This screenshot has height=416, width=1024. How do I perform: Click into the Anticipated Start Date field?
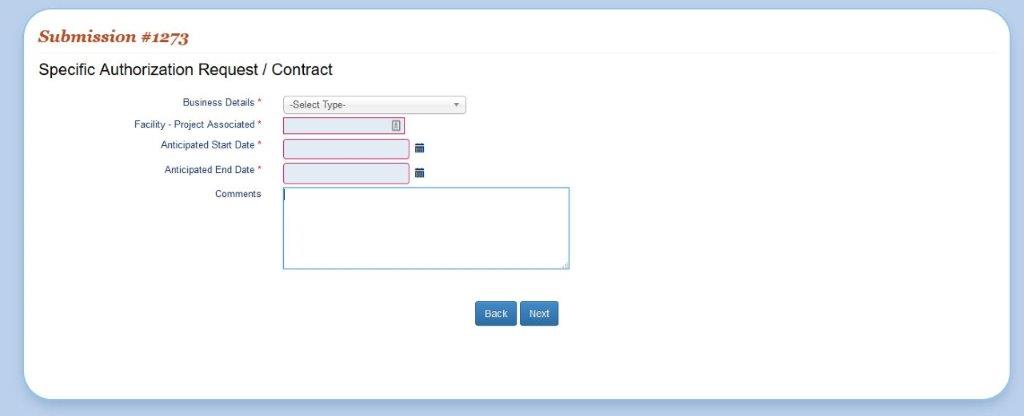[x=346, y=149]
